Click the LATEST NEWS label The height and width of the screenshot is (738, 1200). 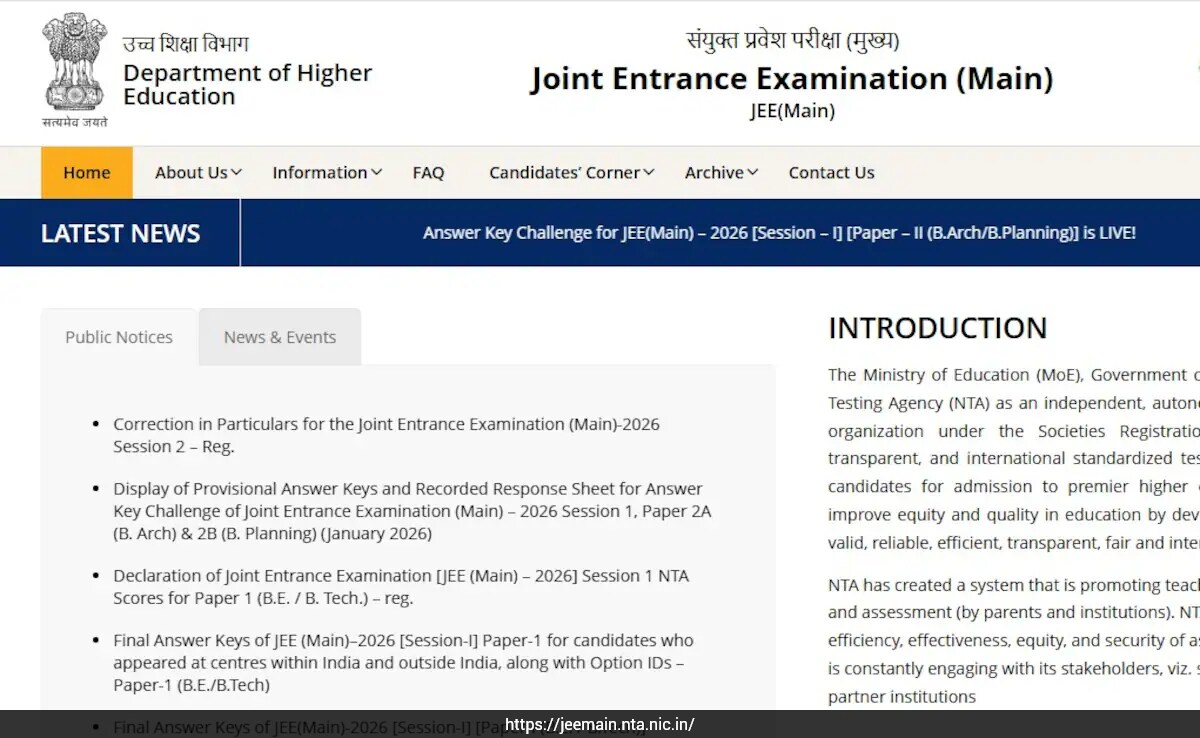[120, 233]
